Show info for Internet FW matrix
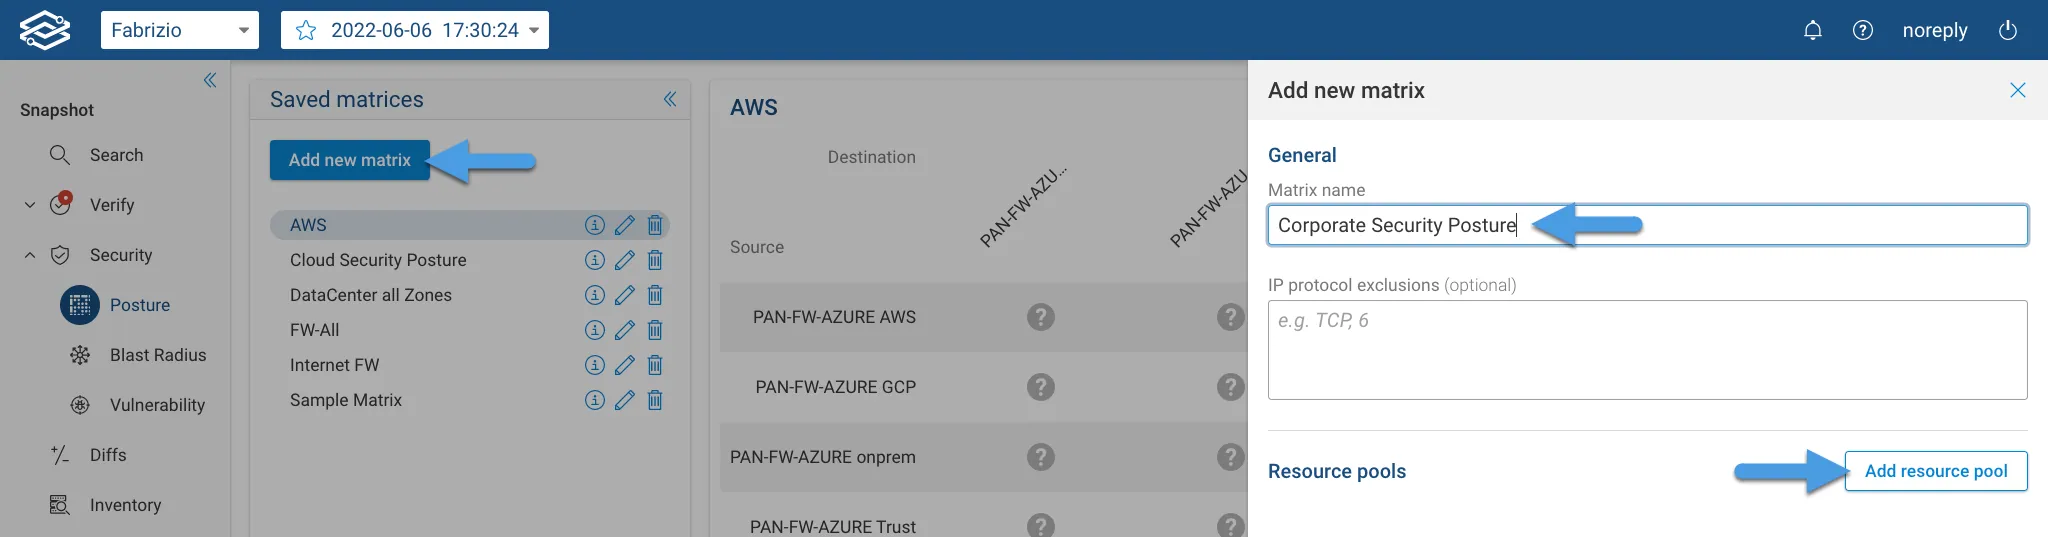Viewport: 2048px width, 537px height. [595, 365]
